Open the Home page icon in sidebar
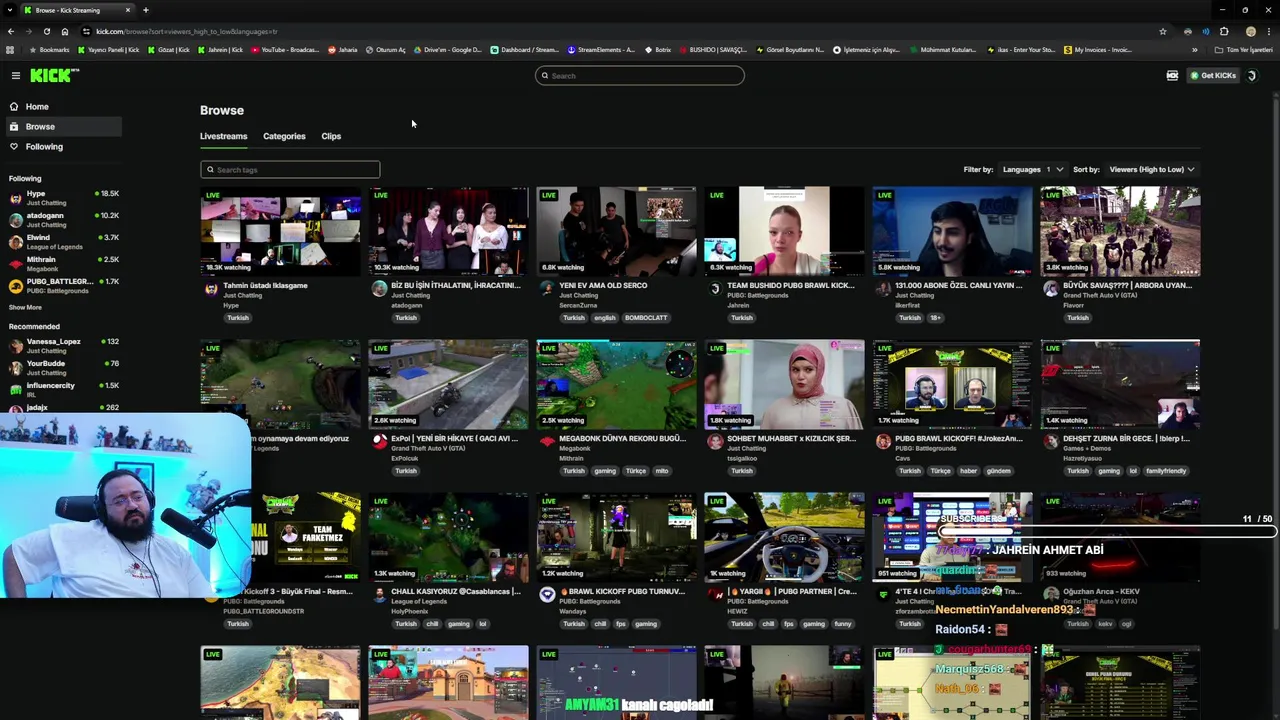The width and height of the screenshot is (1280, 720). [14, 106]
